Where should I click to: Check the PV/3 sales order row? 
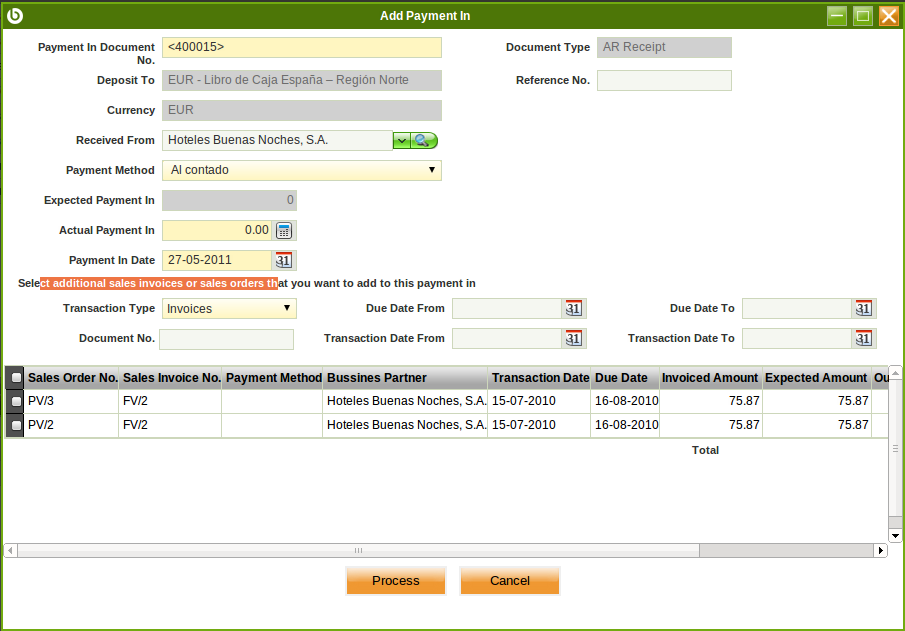tap(15, 401)
